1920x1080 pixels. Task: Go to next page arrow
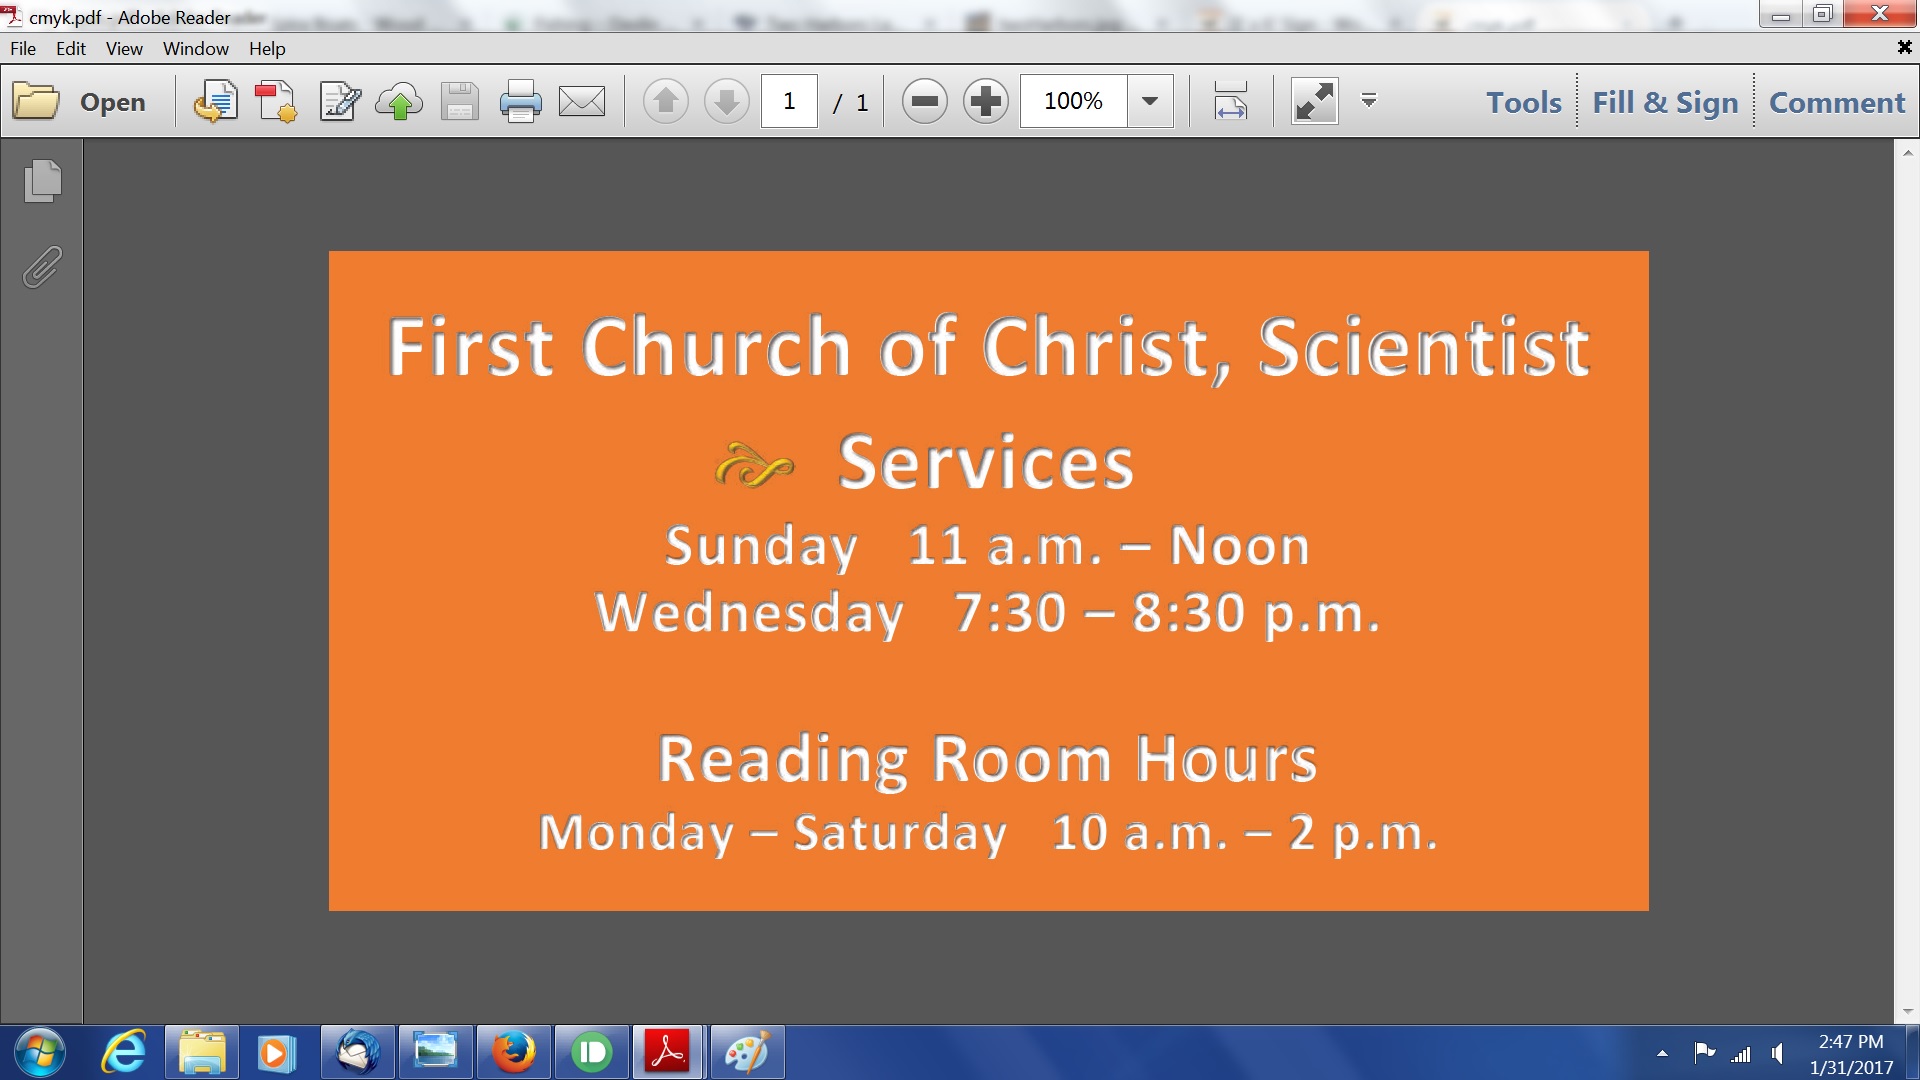tap(727, 101)
